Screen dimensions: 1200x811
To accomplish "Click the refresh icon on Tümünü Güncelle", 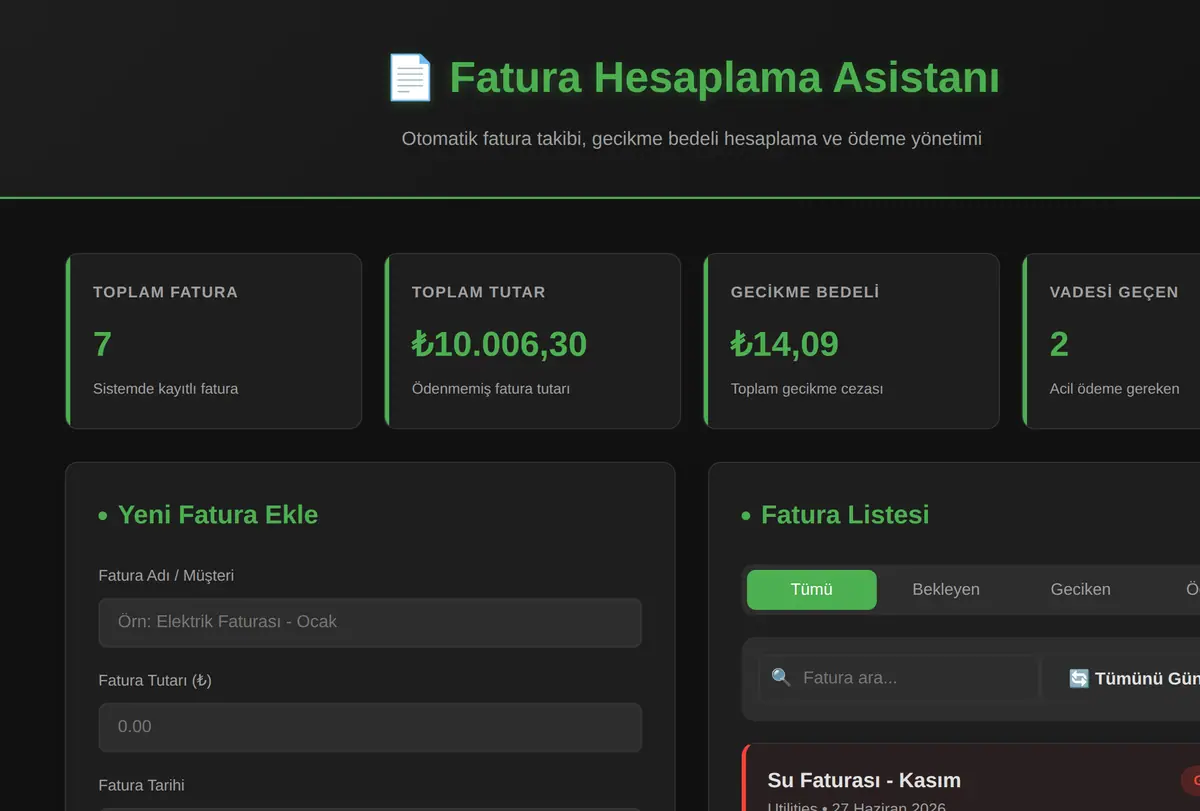I will pos(1079,679).
